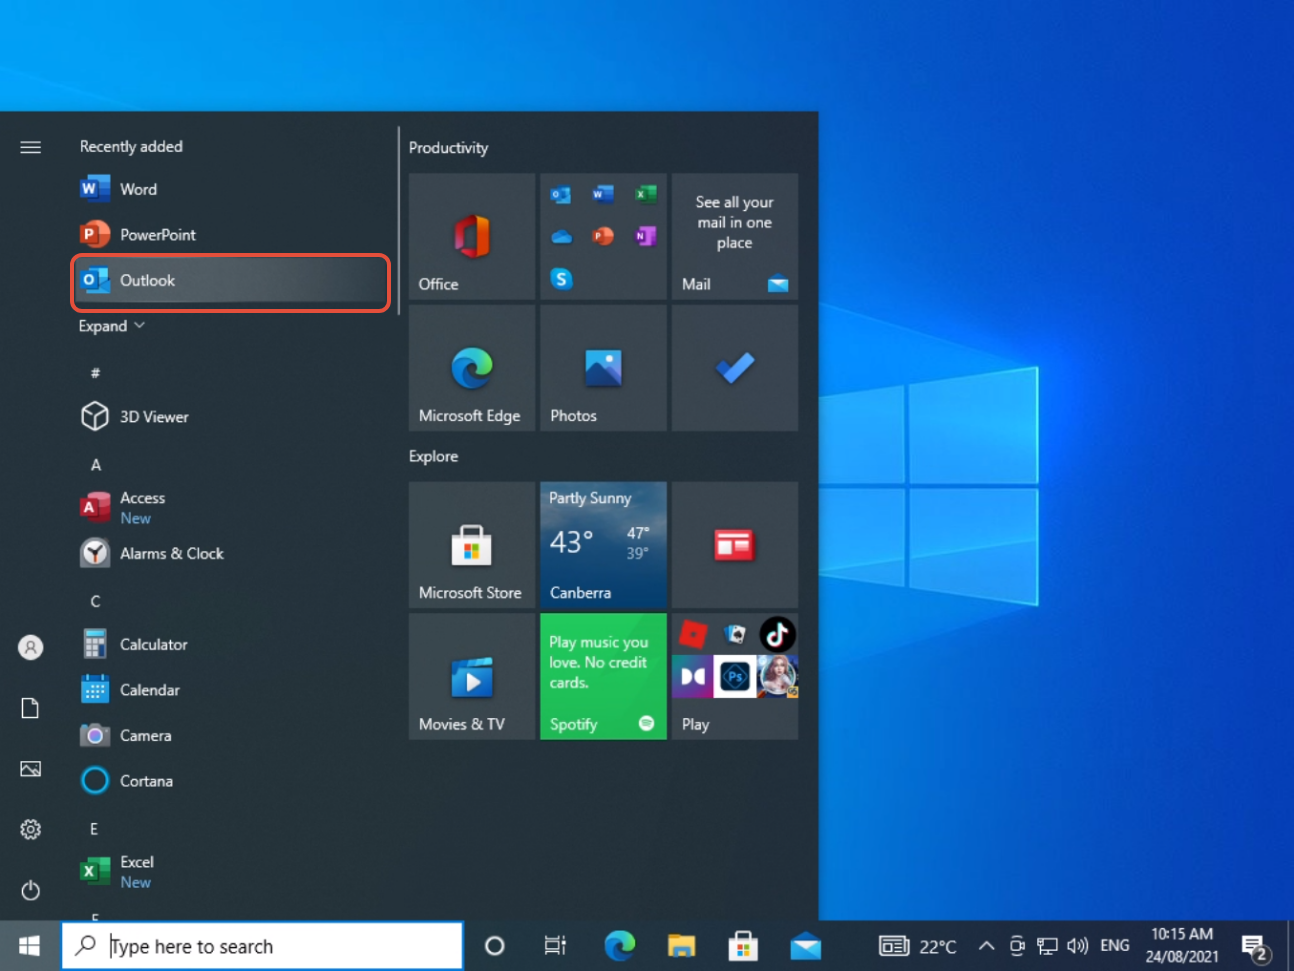Open the Microsoft Store tile
The width and height of the screenshot is (1294, 971).
click(x=472, y=545)
